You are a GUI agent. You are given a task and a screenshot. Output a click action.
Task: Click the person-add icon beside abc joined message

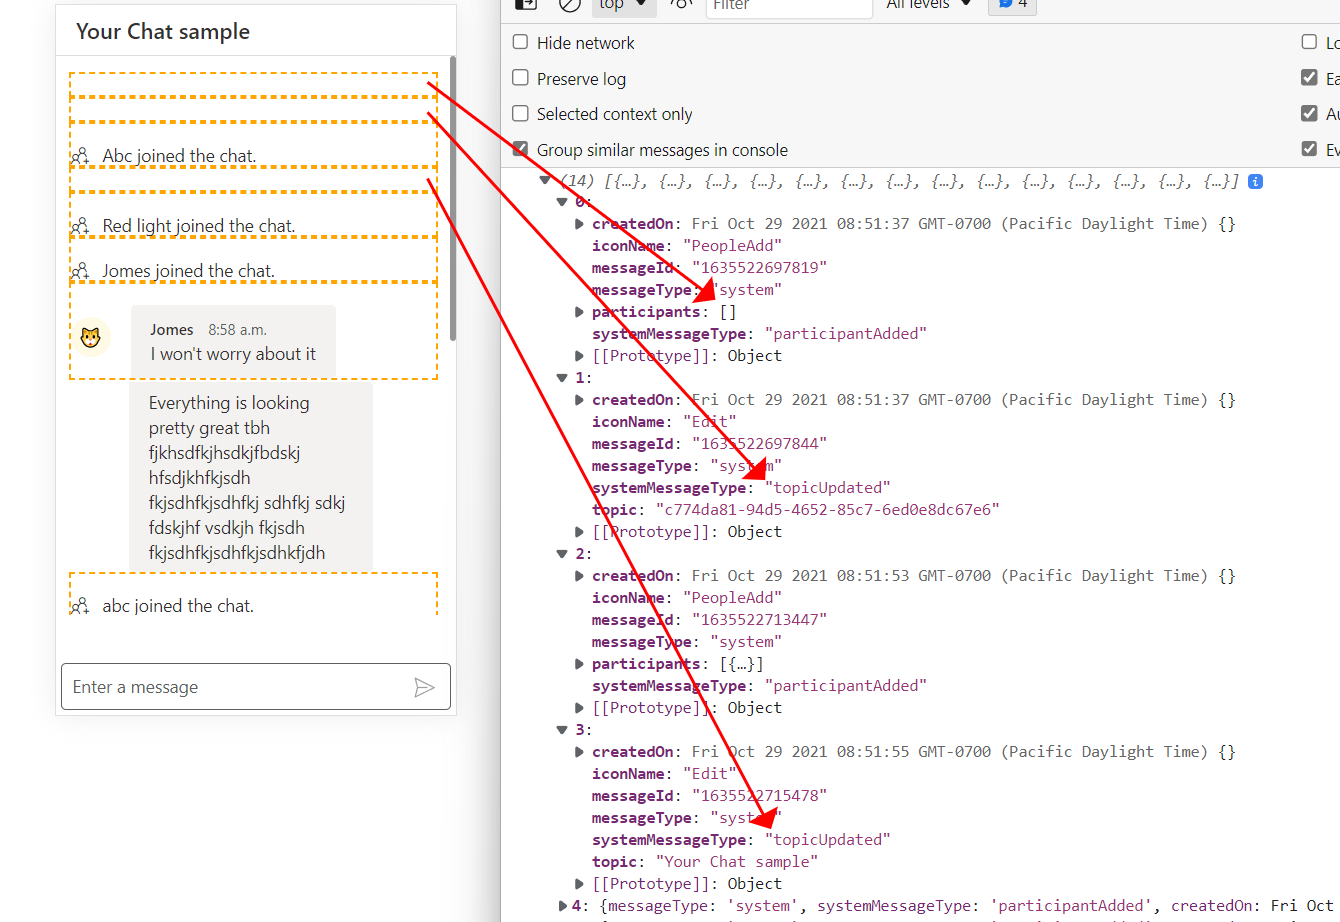[x=80, y=605]
